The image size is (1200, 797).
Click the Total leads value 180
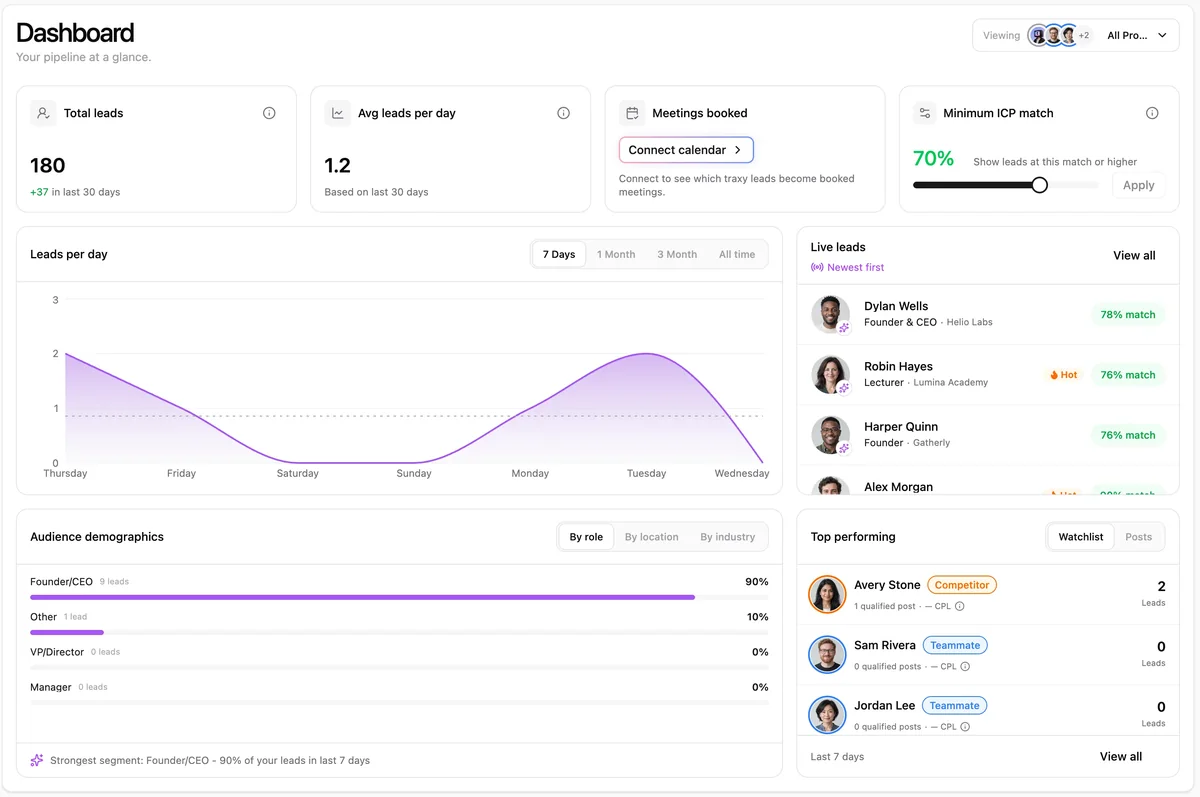[48, 165]
